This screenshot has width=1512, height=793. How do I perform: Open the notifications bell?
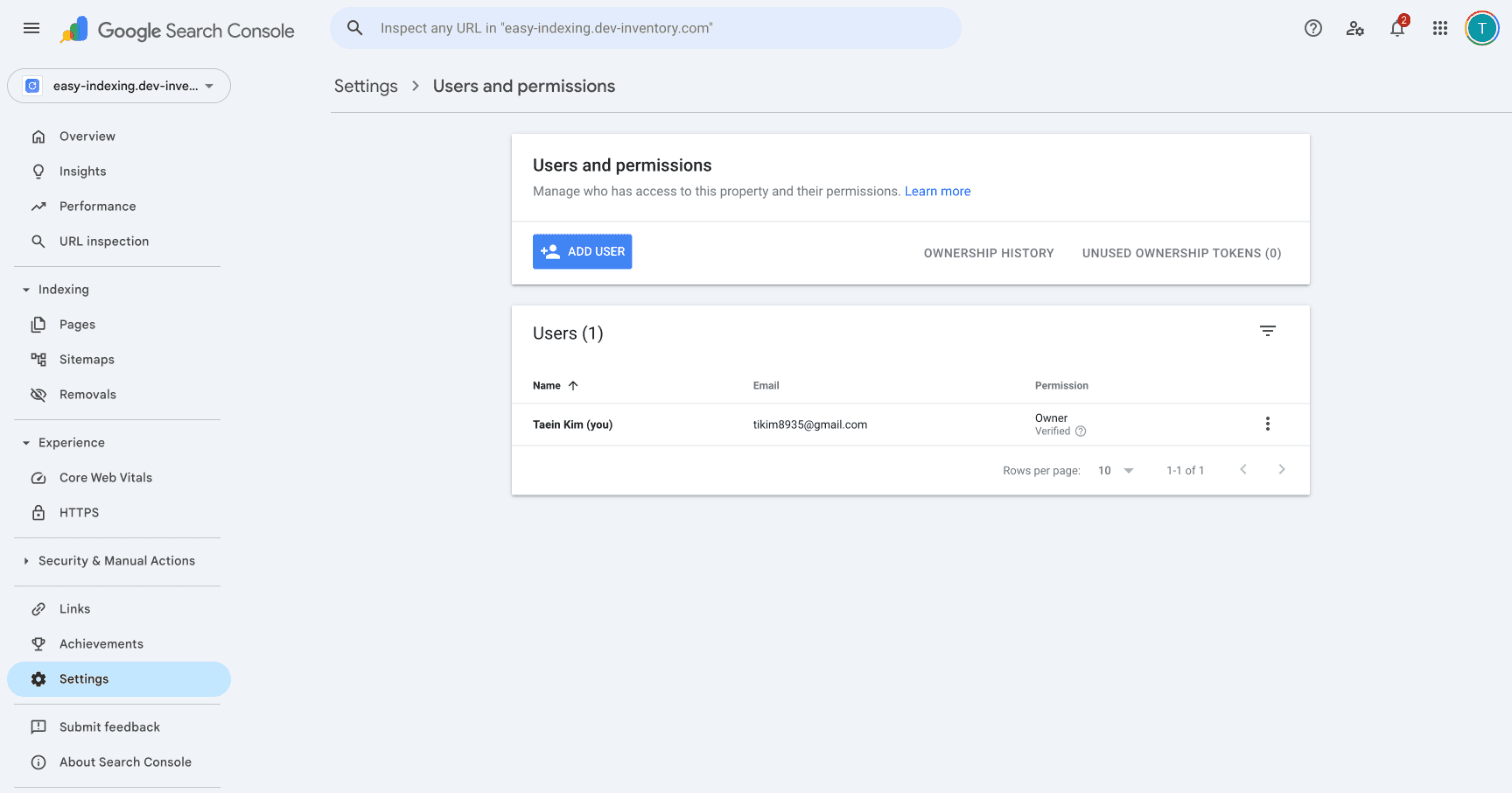coord(1397,28)
